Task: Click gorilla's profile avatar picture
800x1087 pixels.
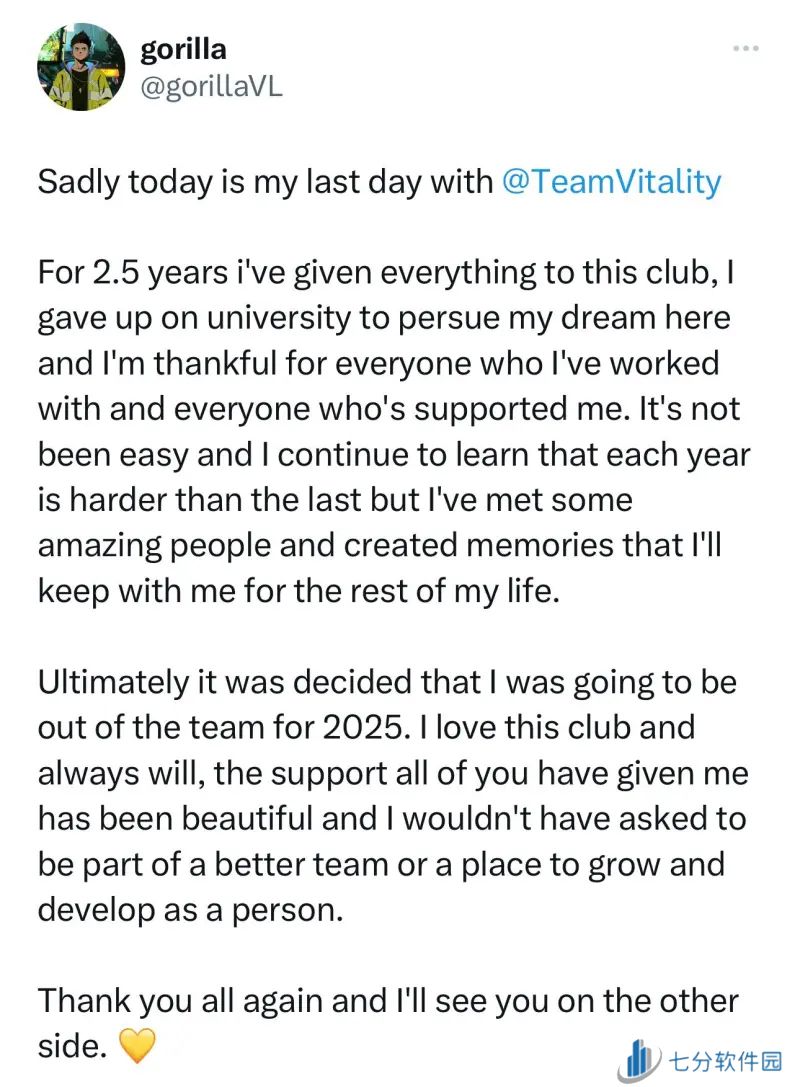Action: [x=80, y=67]
